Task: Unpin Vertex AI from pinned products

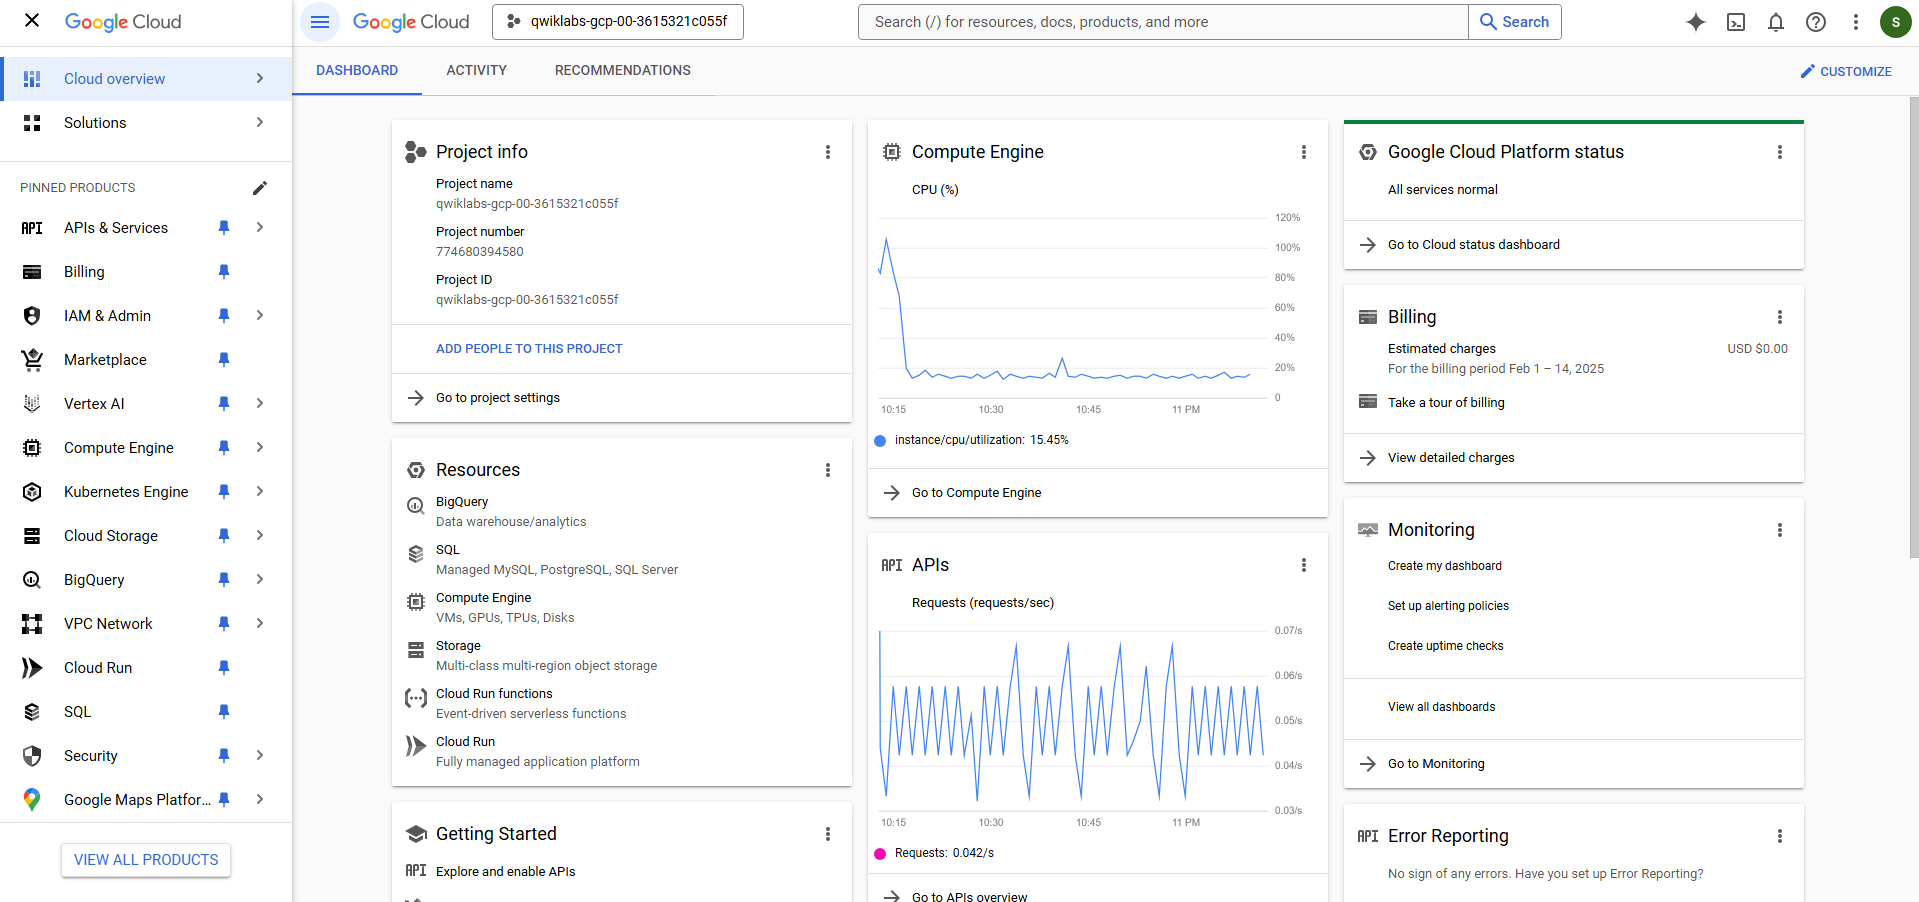Action: tap(224, 404)
